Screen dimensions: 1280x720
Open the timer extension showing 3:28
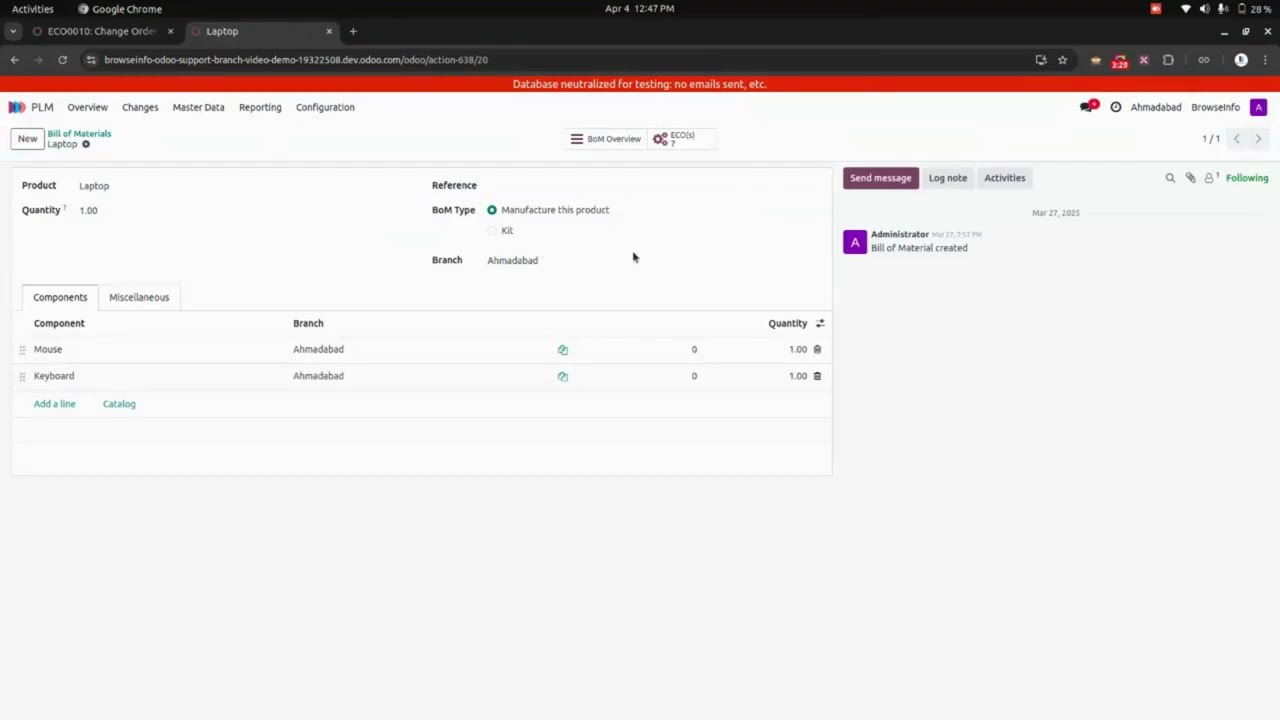(1120, 61)
